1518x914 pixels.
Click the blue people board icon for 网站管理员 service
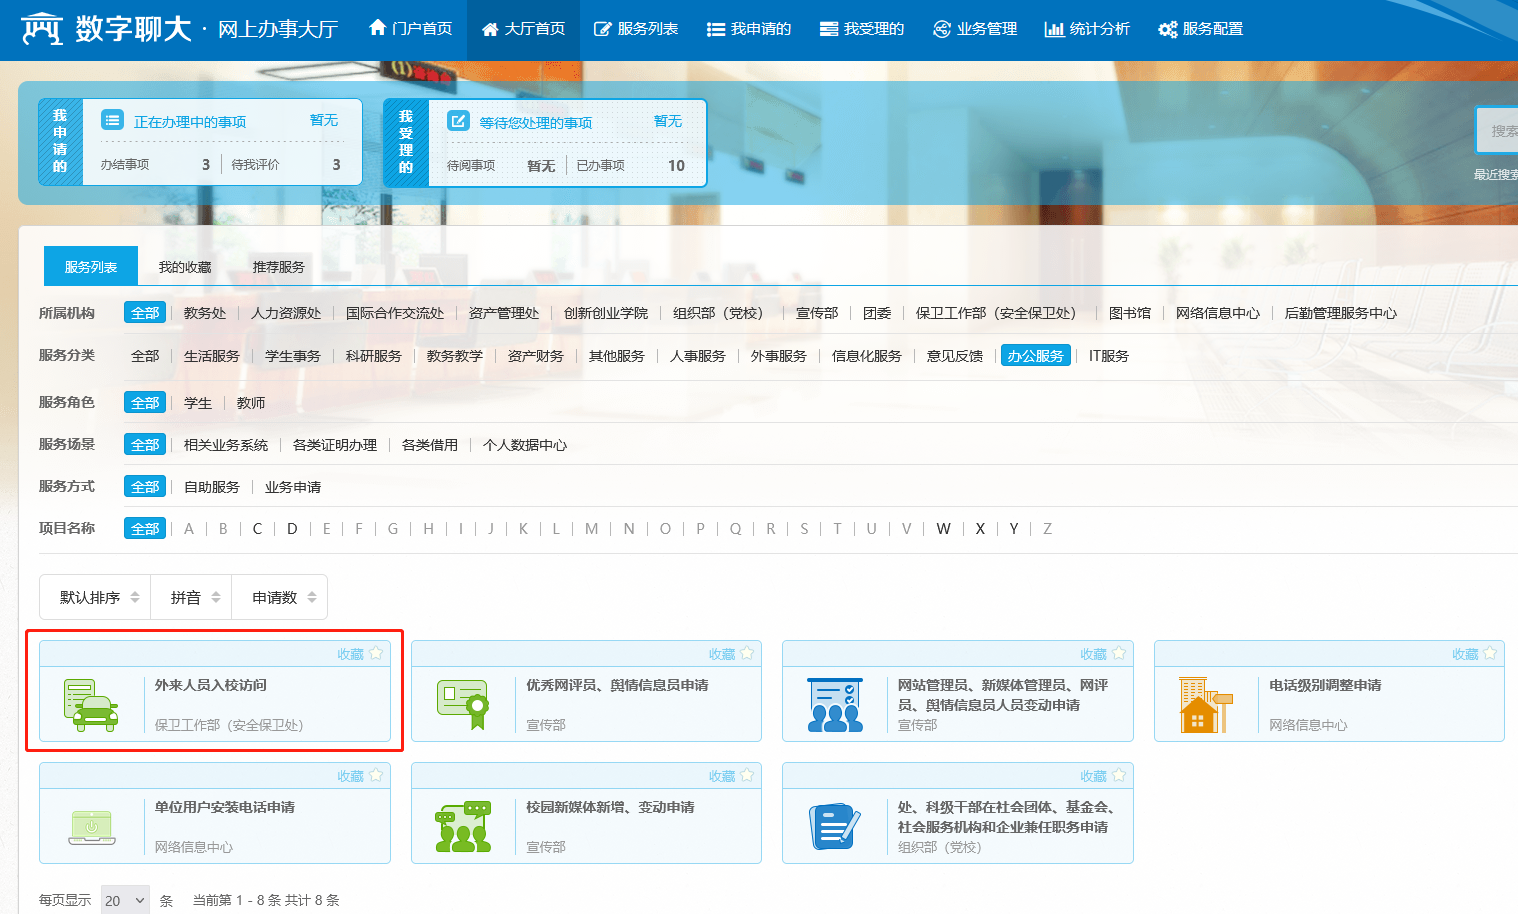(834, 705)
